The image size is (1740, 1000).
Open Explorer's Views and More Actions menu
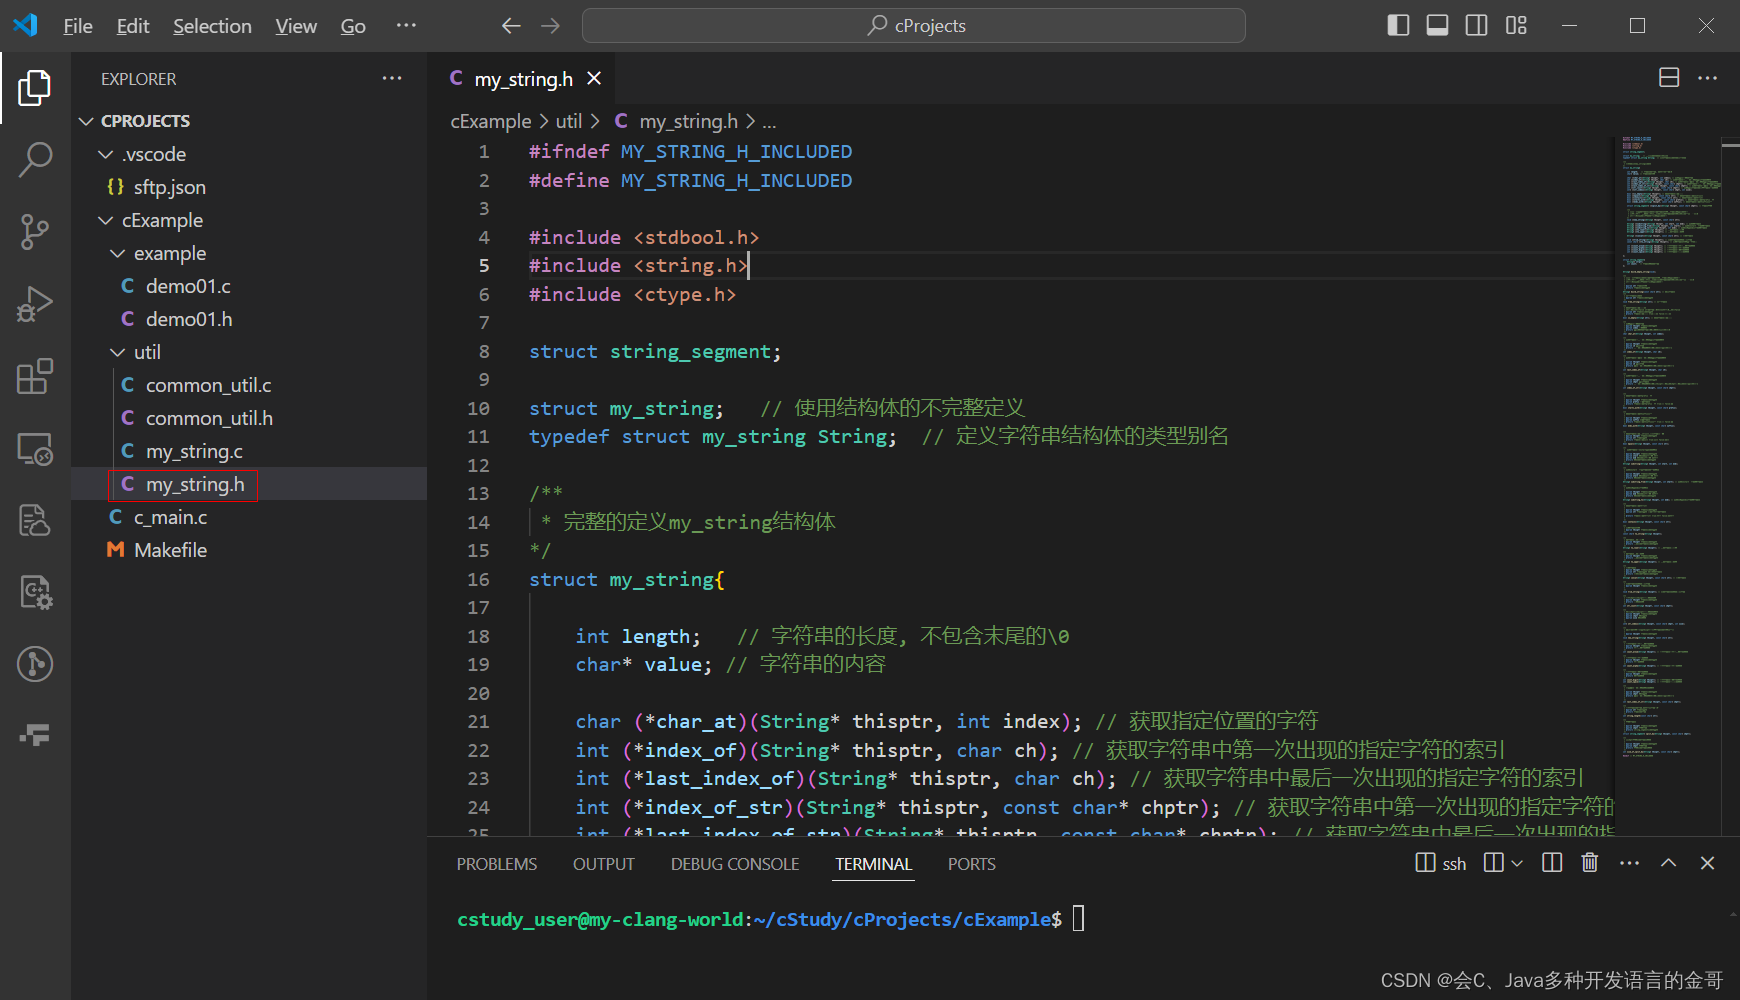(x=391, y=78)
